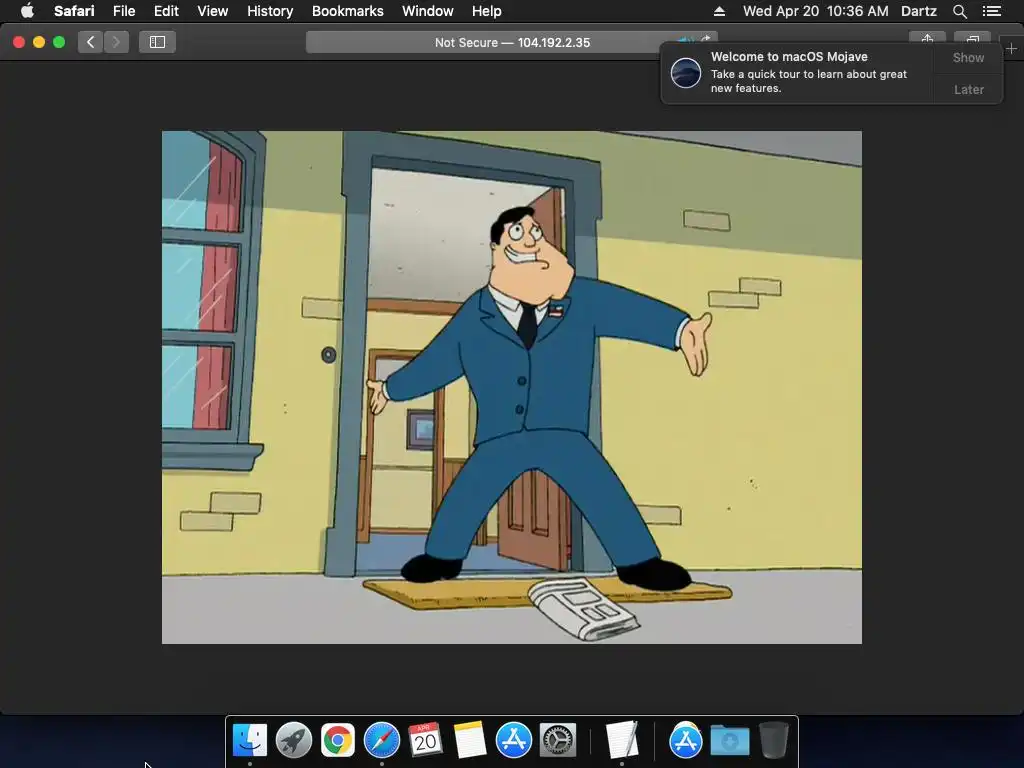Go forward to next page
This screenshot has height=768, width=1024.
[116, 42]
